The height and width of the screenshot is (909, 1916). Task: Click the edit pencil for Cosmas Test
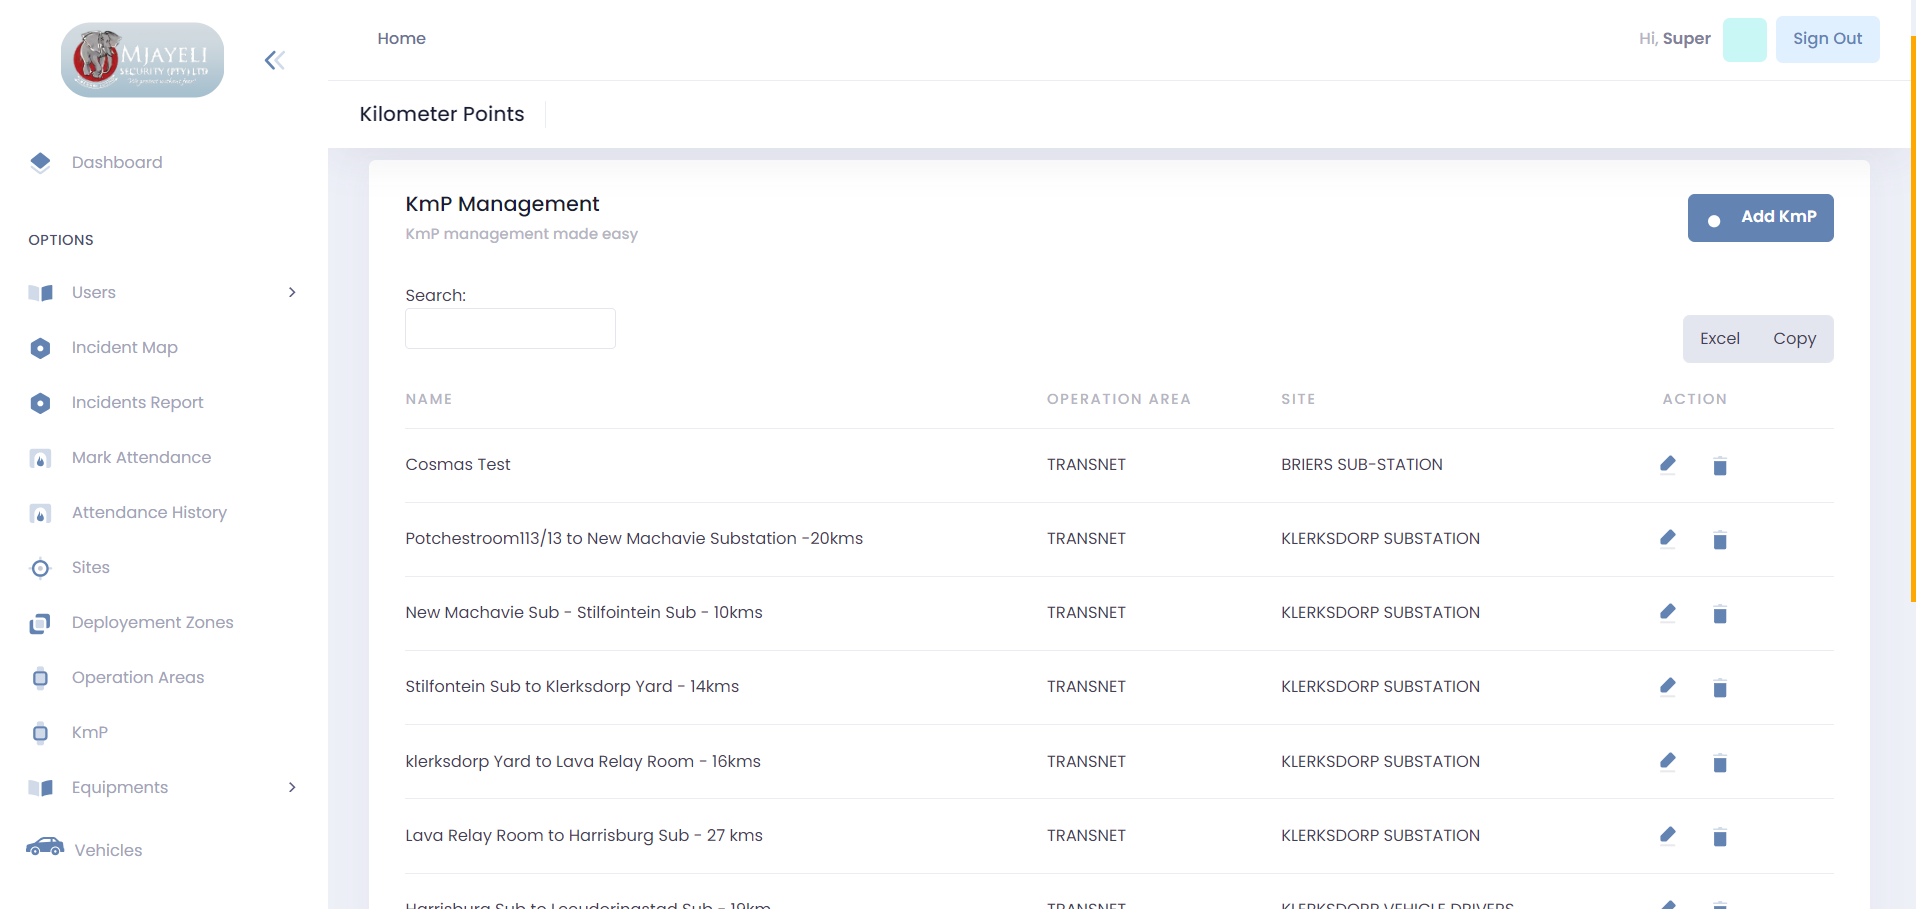point(1667,464)
